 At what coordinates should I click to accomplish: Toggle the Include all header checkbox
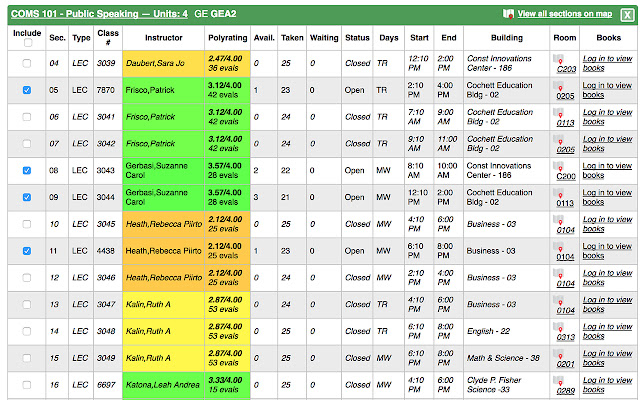coord(28,42)
